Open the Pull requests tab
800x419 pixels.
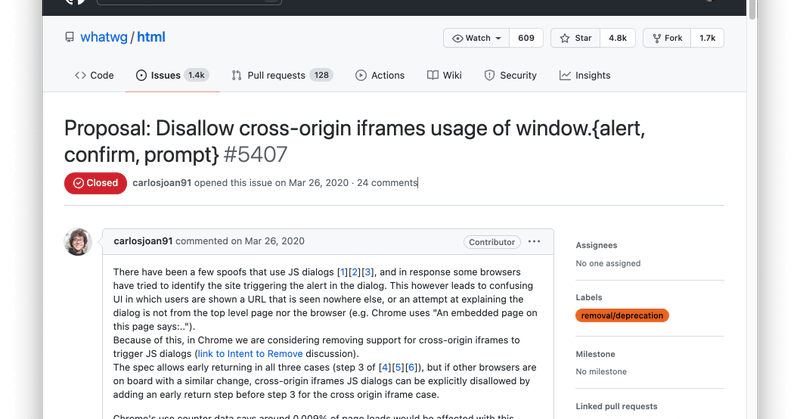click(282, 76)
